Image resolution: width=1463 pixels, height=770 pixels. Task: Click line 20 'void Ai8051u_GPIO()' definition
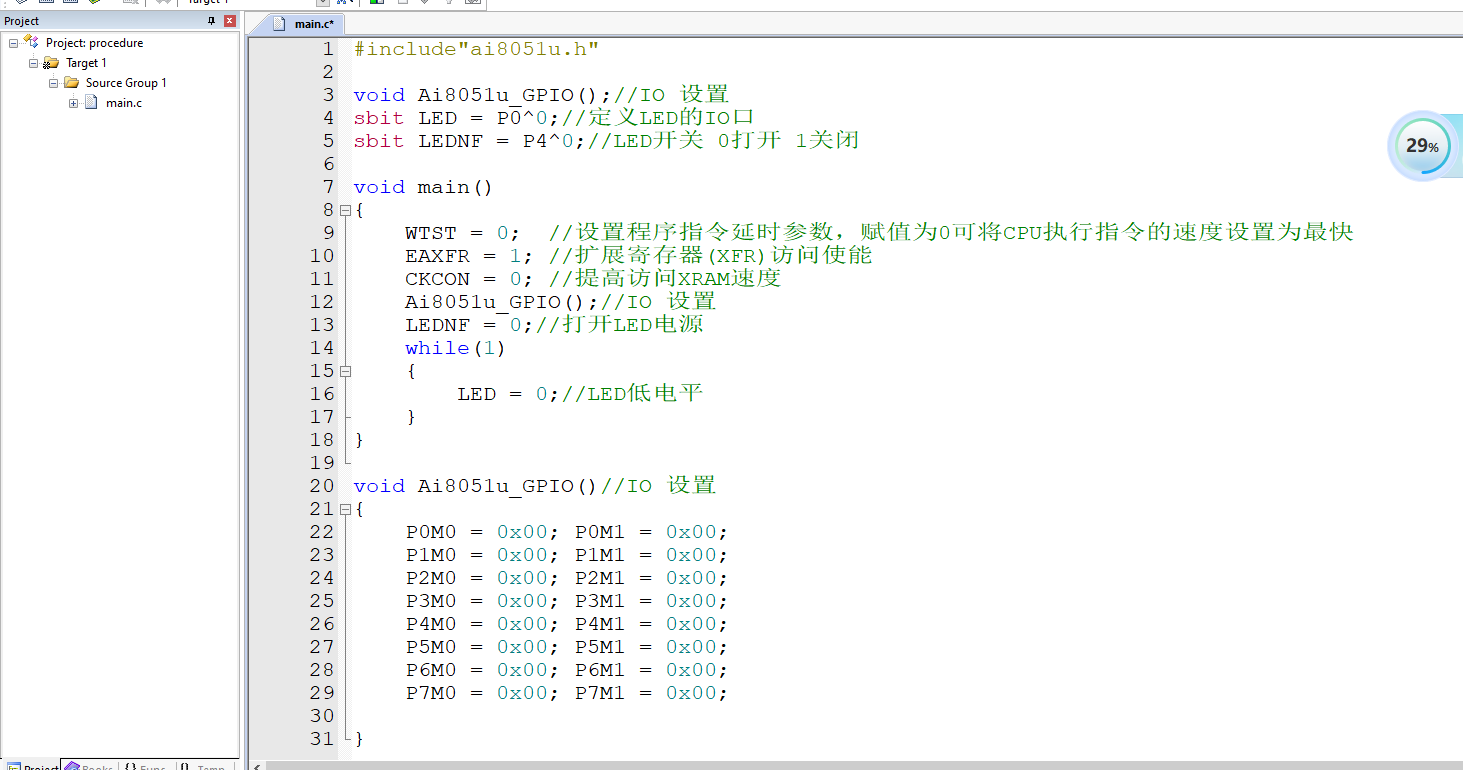point(476,486)
